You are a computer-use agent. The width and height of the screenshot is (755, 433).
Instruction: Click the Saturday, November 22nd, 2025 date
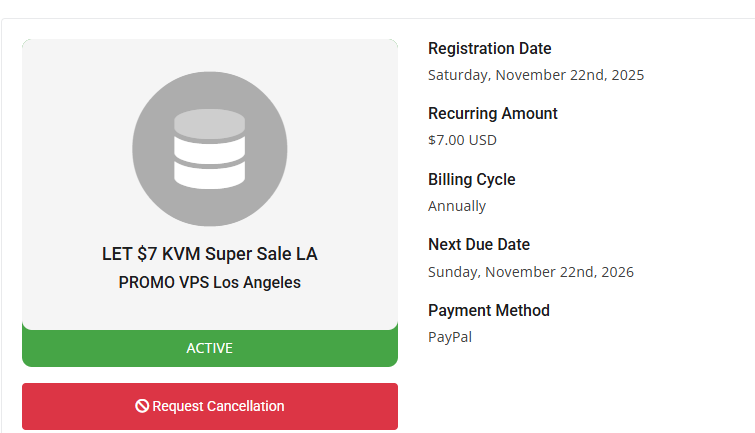point(536,75)
